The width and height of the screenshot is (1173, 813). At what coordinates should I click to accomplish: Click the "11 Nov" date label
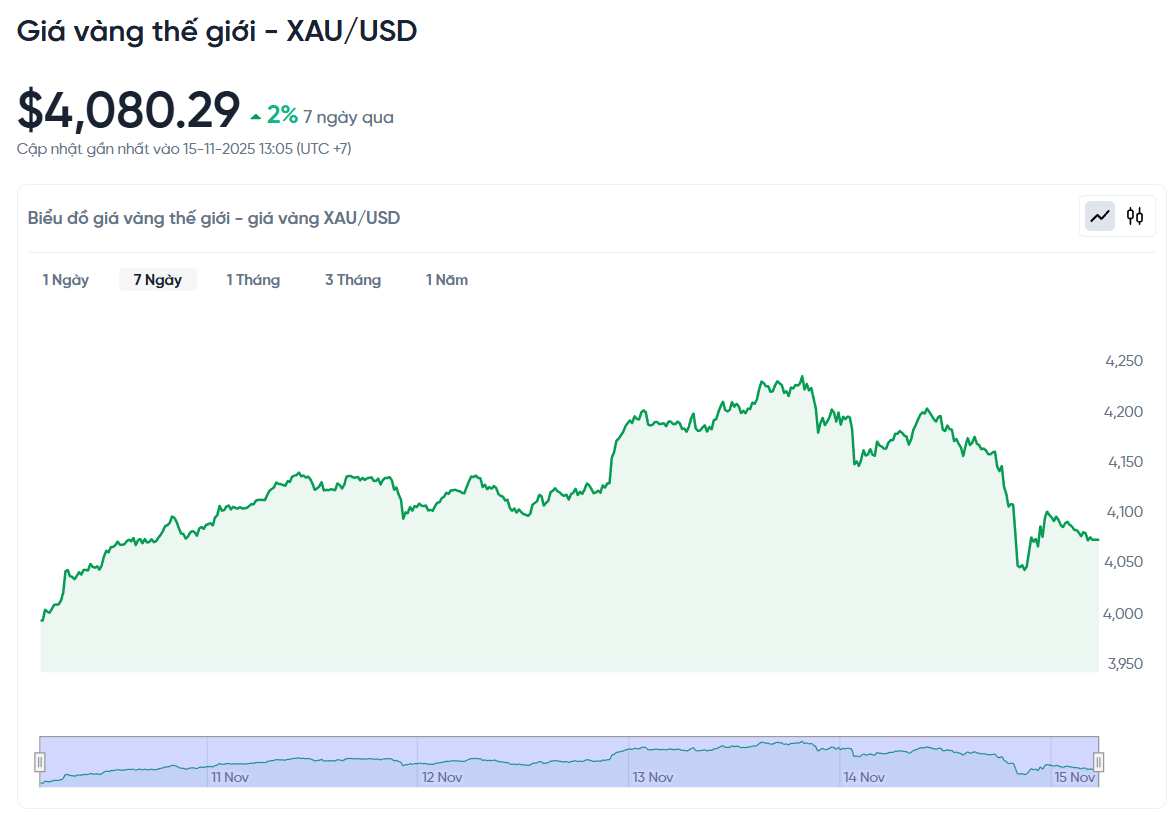(231, 776)
